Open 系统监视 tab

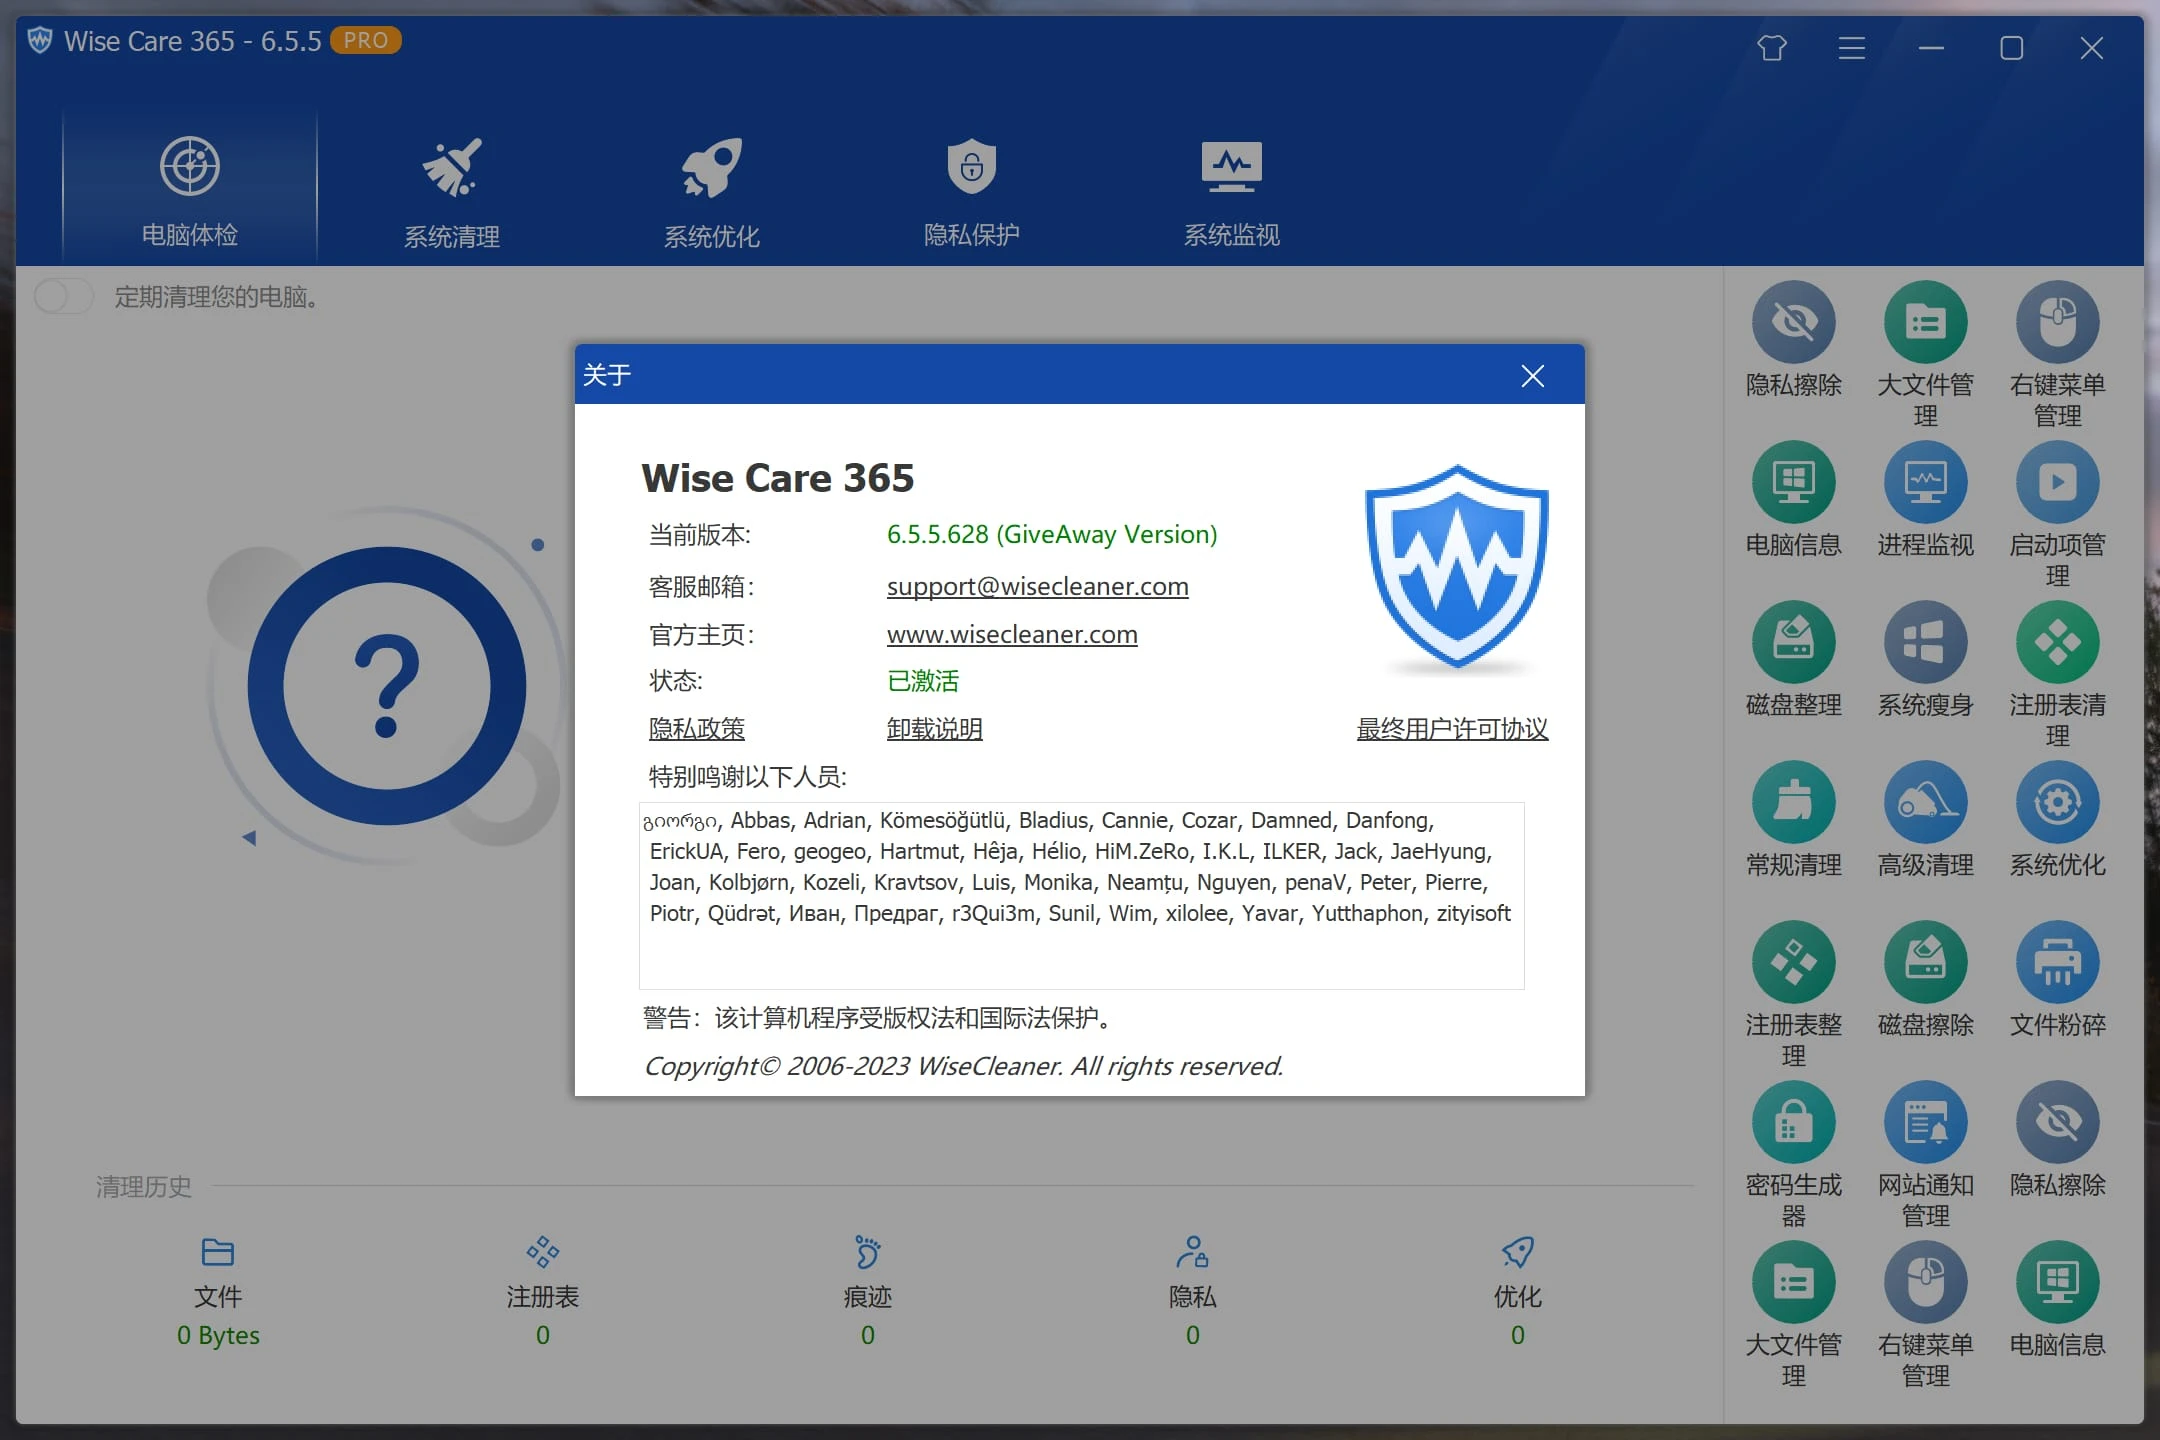coord(1231,190)
